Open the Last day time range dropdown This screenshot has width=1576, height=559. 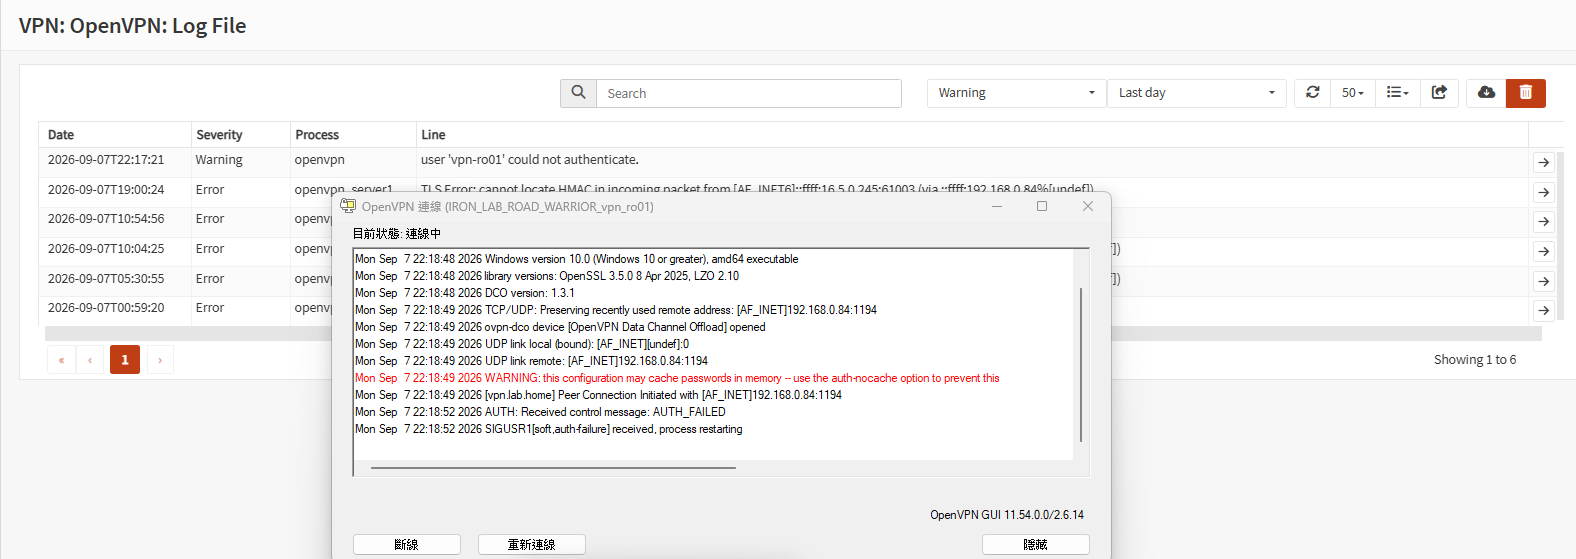[x=1196, y=93]
